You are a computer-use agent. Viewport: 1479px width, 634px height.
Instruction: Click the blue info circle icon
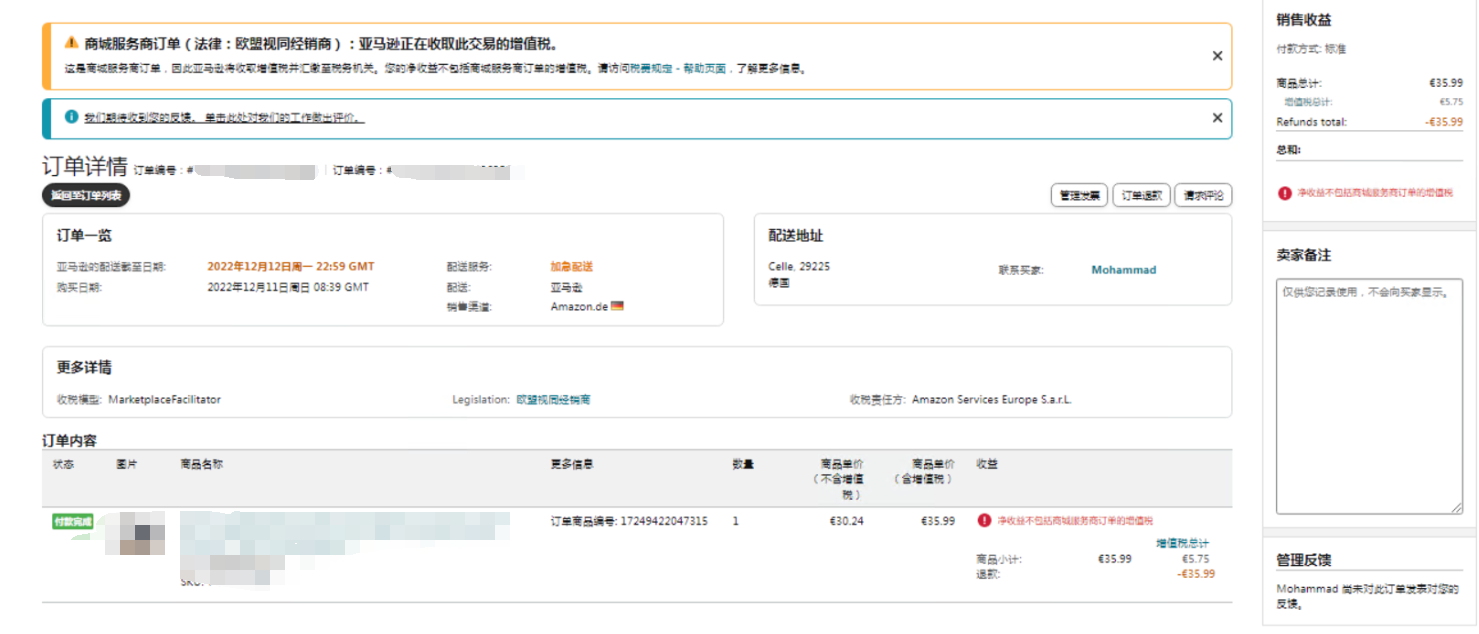tap(71, 117)
